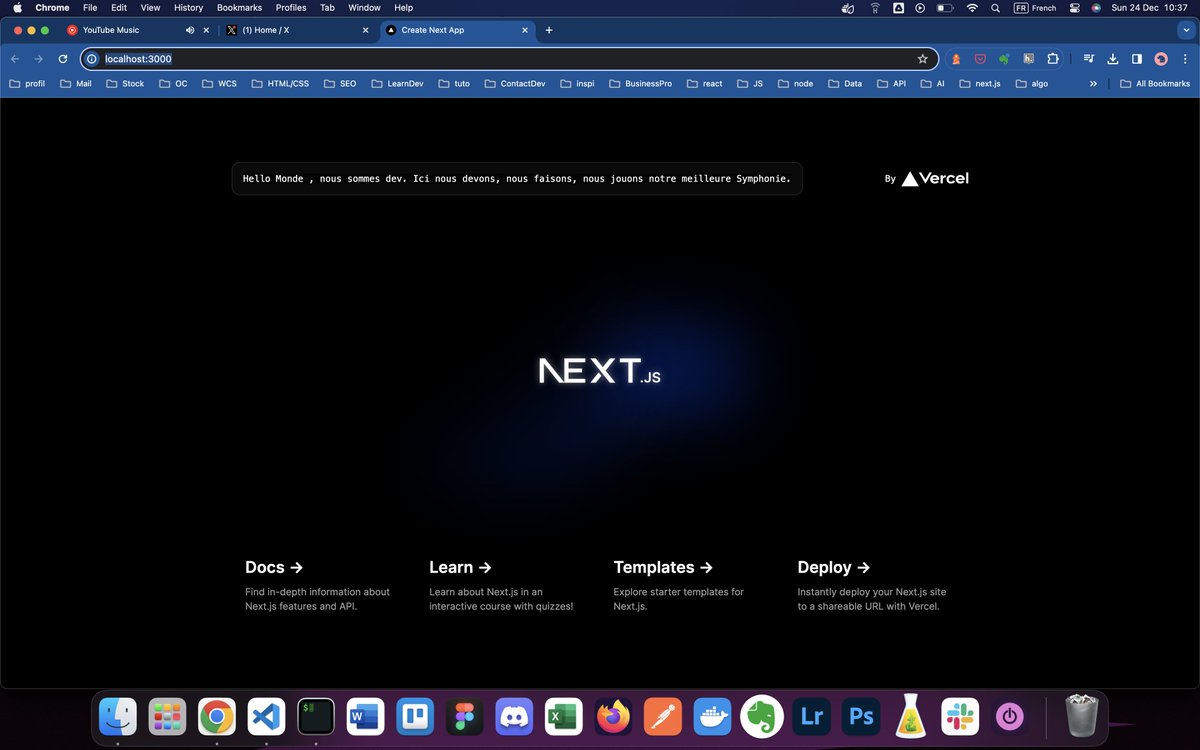The width and height of the screenshot is (1200, 750).
Task: Save the page with the Pocket extension
Action: [x=980, y=59]
